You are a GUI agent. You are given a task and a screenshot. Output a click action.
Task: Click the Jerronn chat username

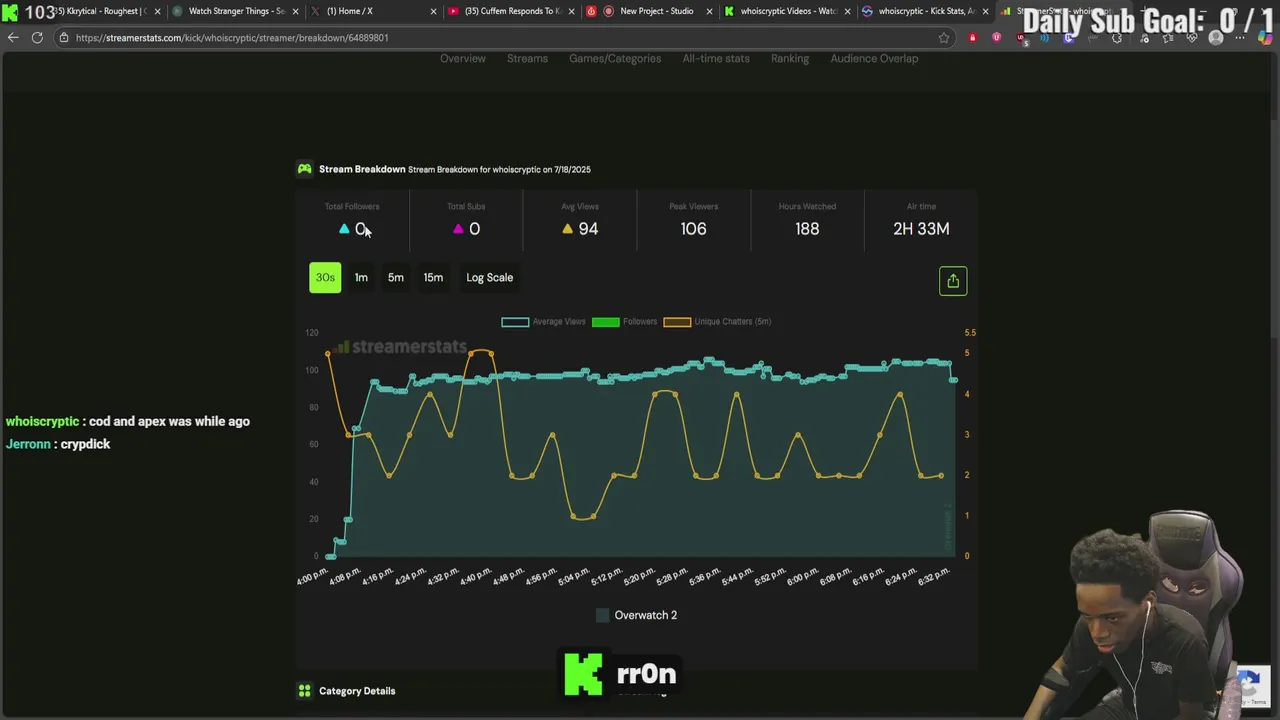(x=28, y=444)
